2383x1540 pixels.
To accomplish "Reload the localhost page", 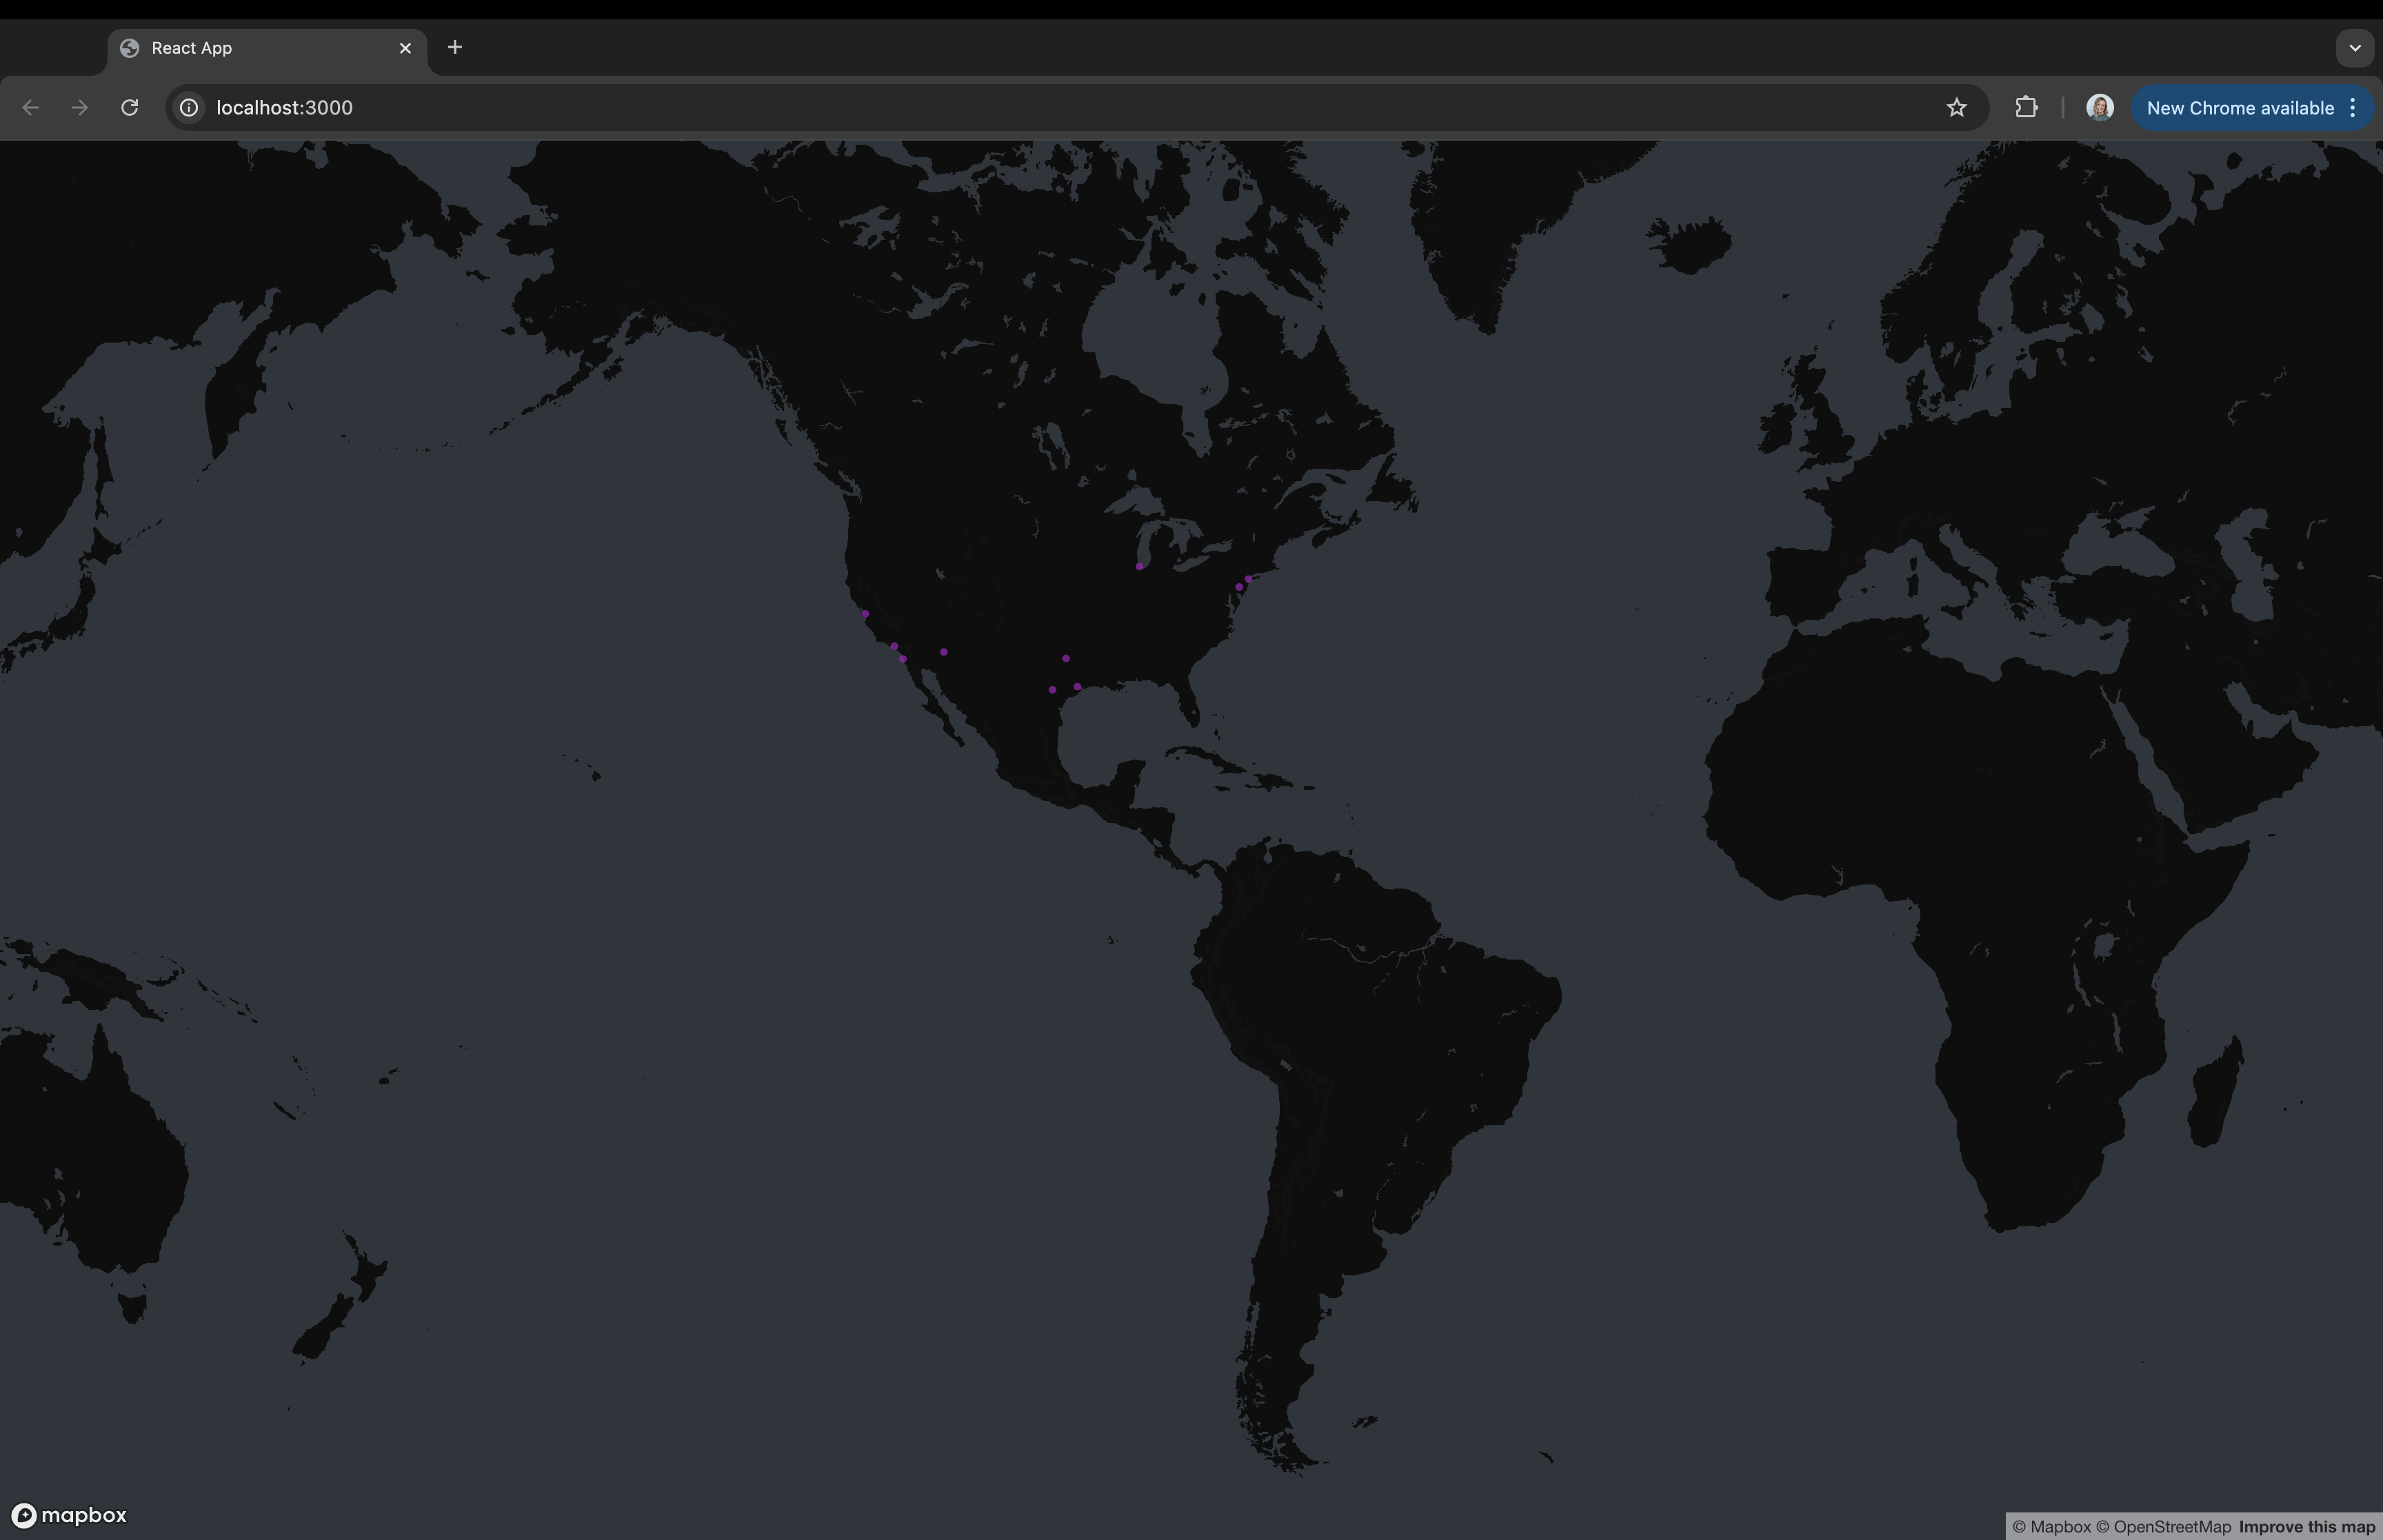I will click(x=129, y=107).
